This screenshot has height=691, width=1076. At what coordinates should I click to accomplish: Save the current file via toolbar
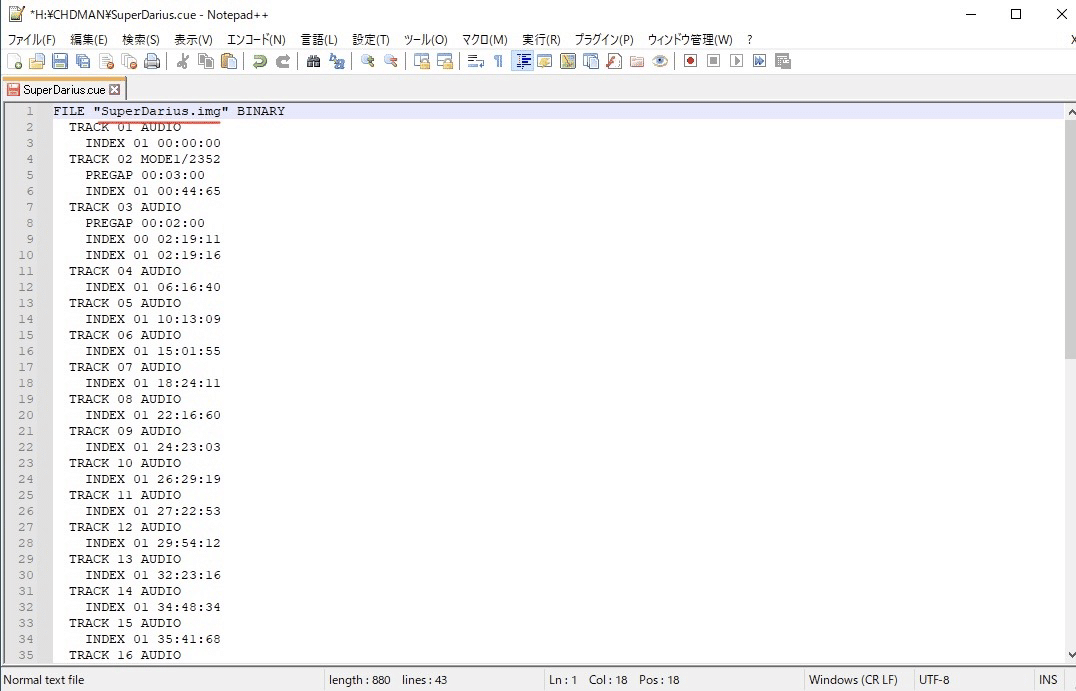tap(60, 62)
